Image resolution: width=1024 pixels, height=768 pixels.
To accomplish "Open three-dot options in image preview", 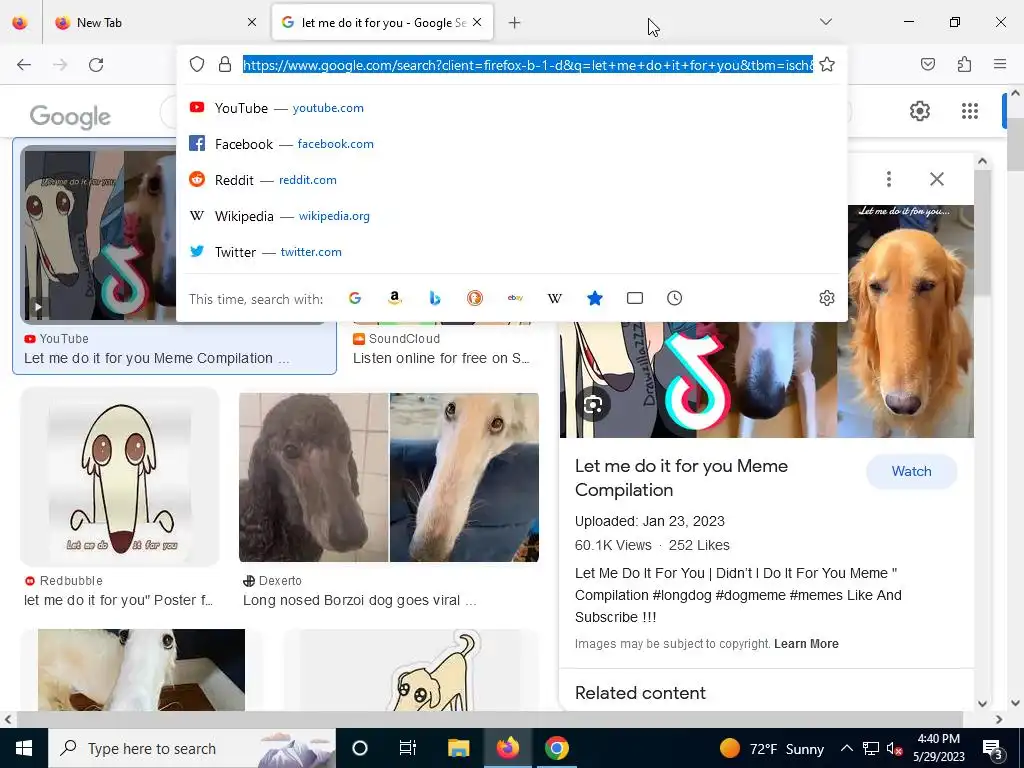I will (889, 179).
